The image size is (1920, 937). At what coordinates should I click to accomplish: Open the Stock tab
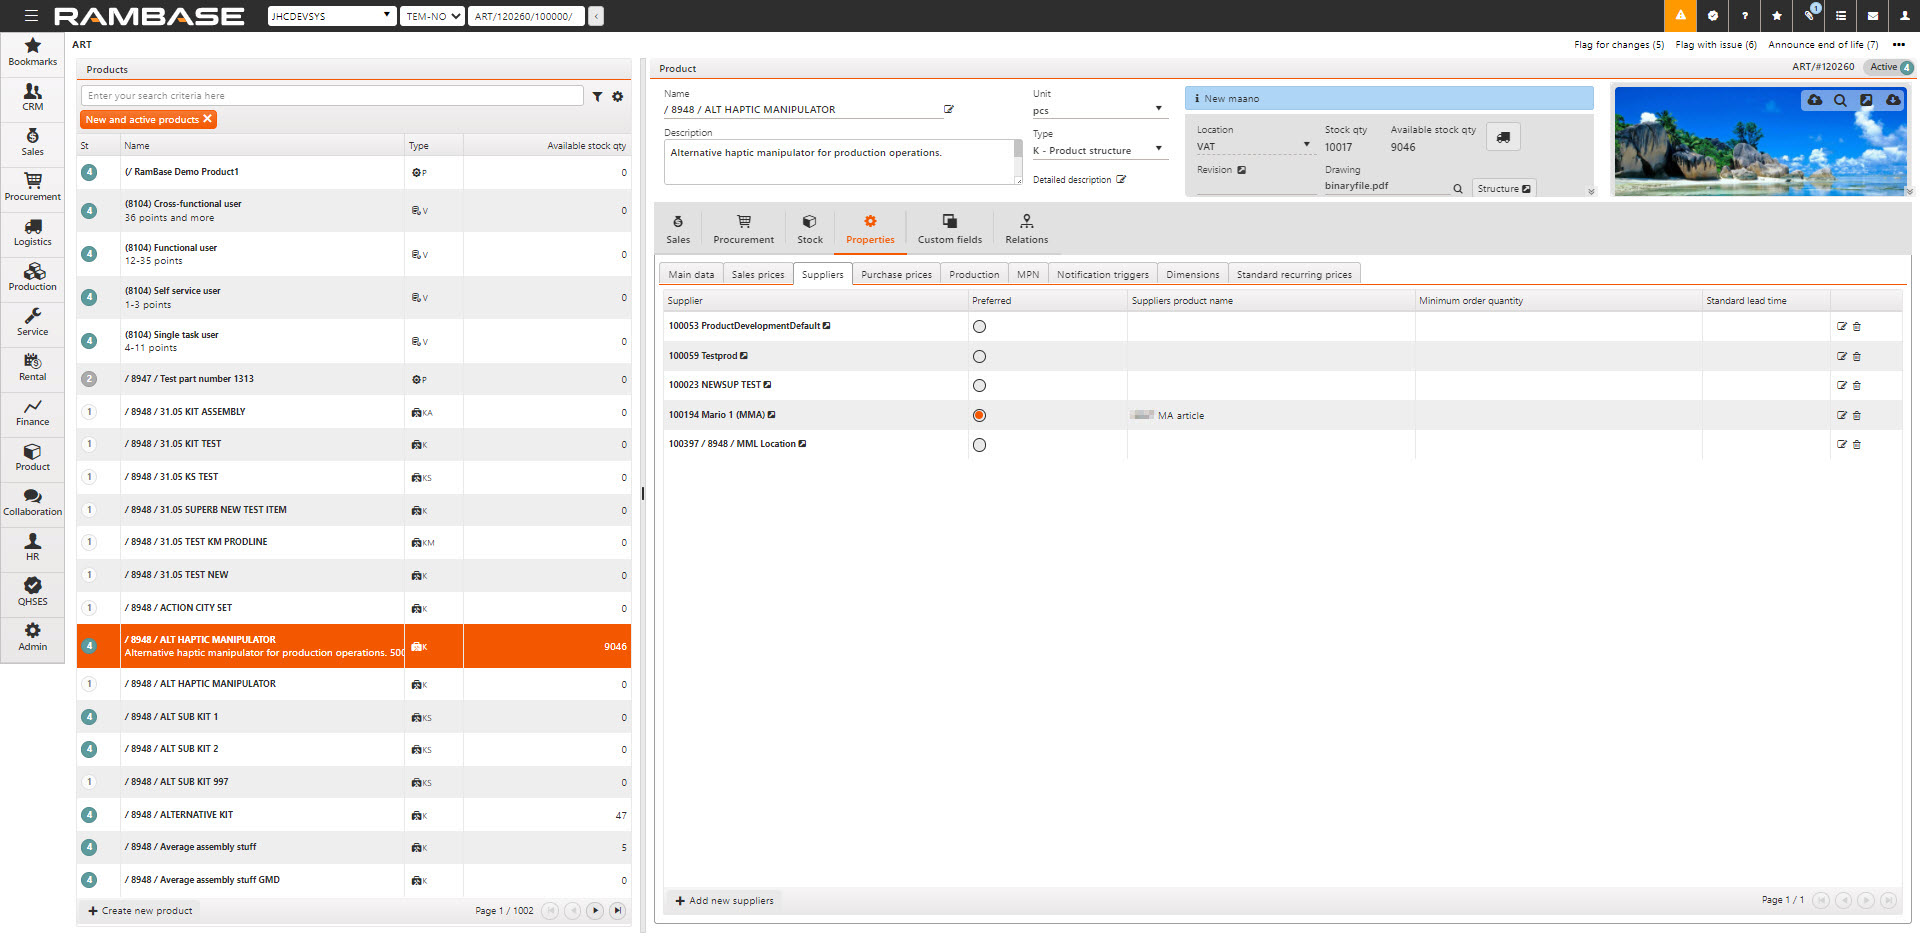coord(810,228)
